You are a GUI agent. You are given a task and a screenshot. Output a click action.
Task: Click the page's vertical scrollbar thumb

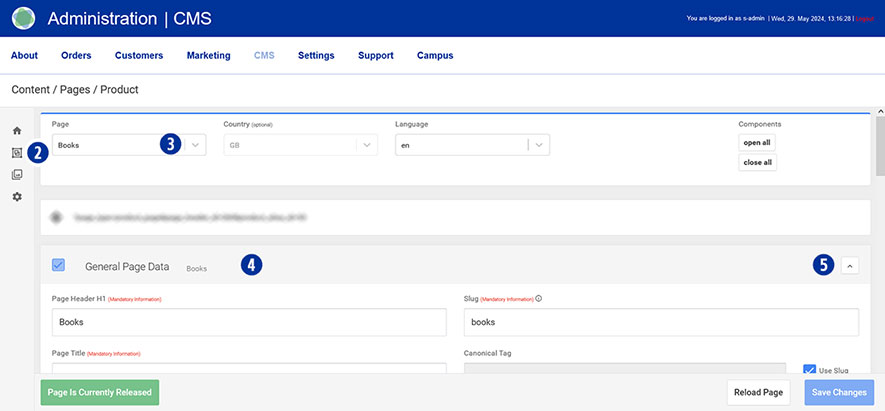point(879,145)
